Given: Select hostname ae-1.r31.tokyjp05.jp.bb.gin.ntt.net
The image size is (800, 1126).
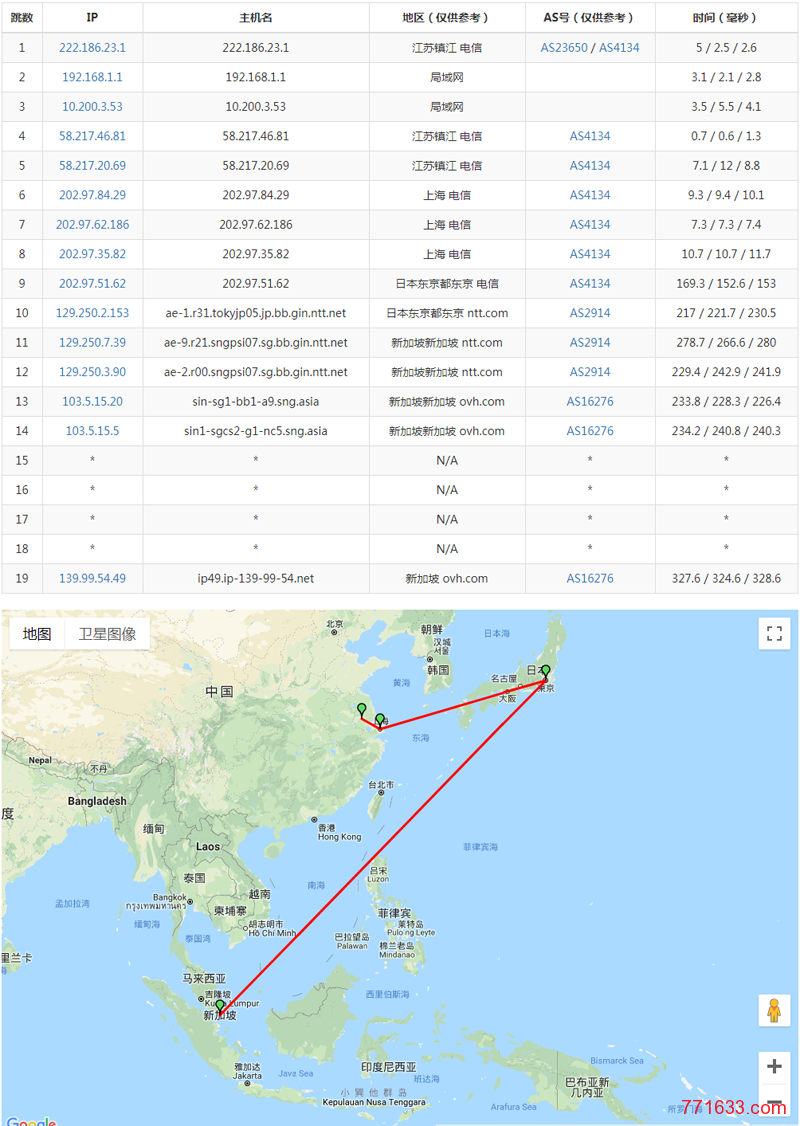Looking at the screenshot, I should 256,313.
